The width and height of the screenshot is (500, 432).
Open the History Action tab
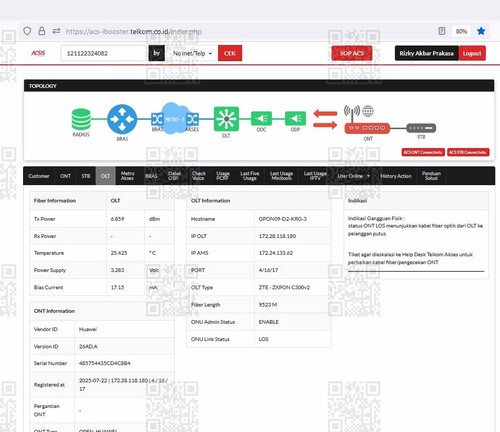click(396, 176)
